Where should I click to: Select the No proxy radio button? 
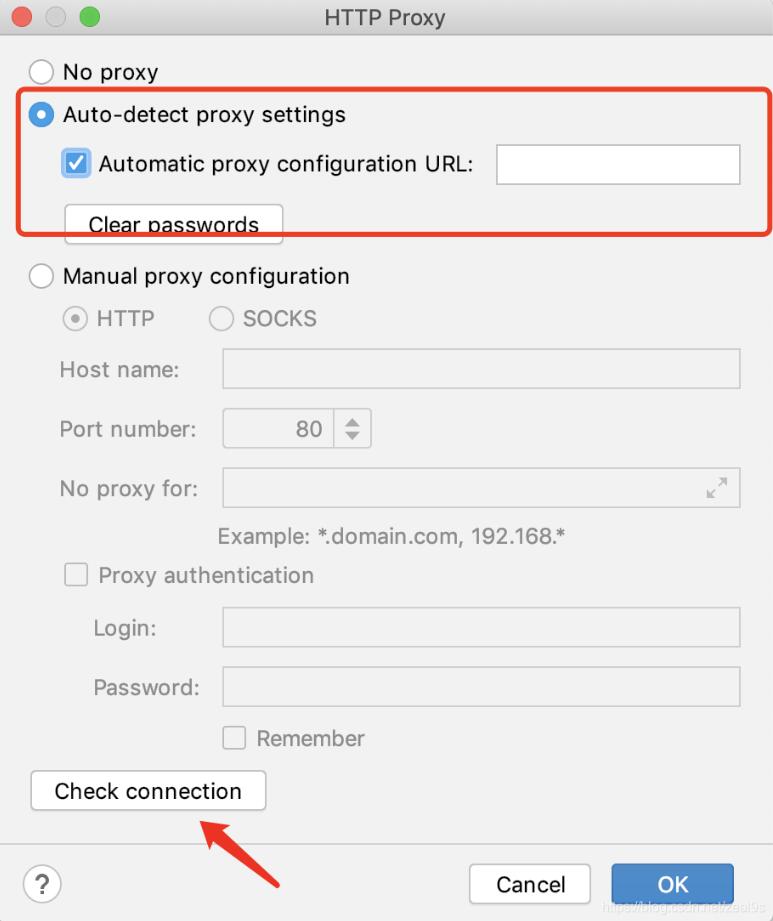click(41, 72)
